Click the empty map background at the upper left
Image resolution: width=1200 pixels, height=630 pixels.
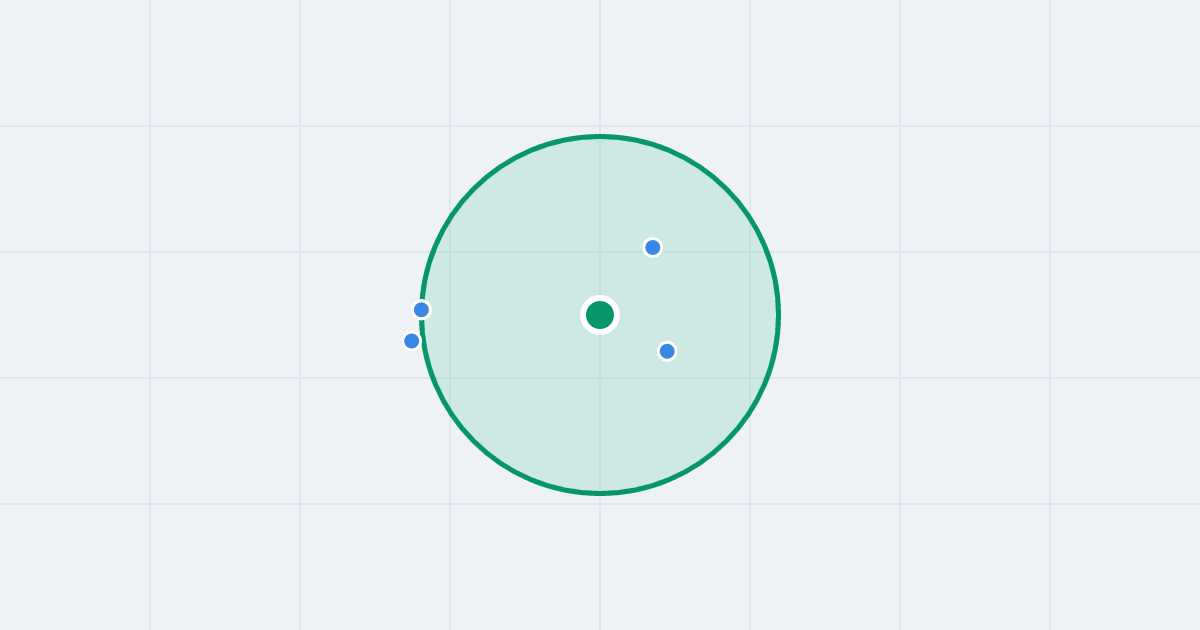click(75, 60)
